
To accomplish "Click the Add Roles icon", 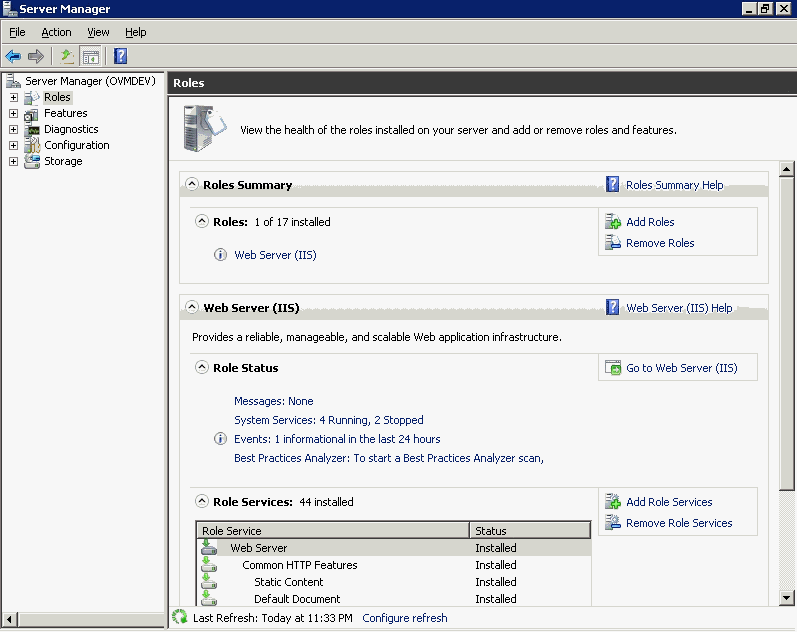I will [613, 222].
